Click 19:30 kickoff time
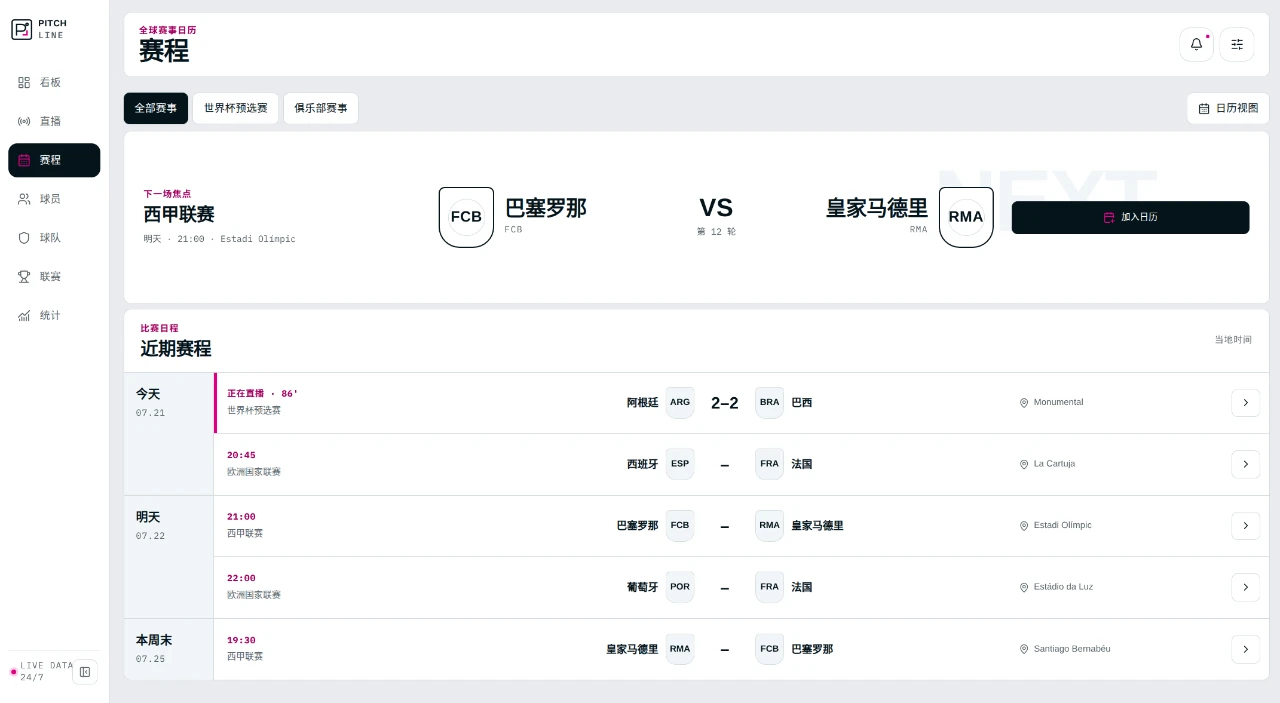Image resolution: width=1280 pixels, height=703 pixels. pos(241,640)
